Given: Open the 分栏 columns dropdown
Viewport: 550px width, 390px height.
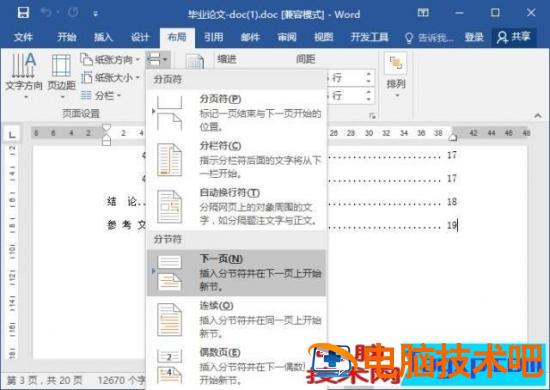Looking at the screenshot, I should coord(101,95).
